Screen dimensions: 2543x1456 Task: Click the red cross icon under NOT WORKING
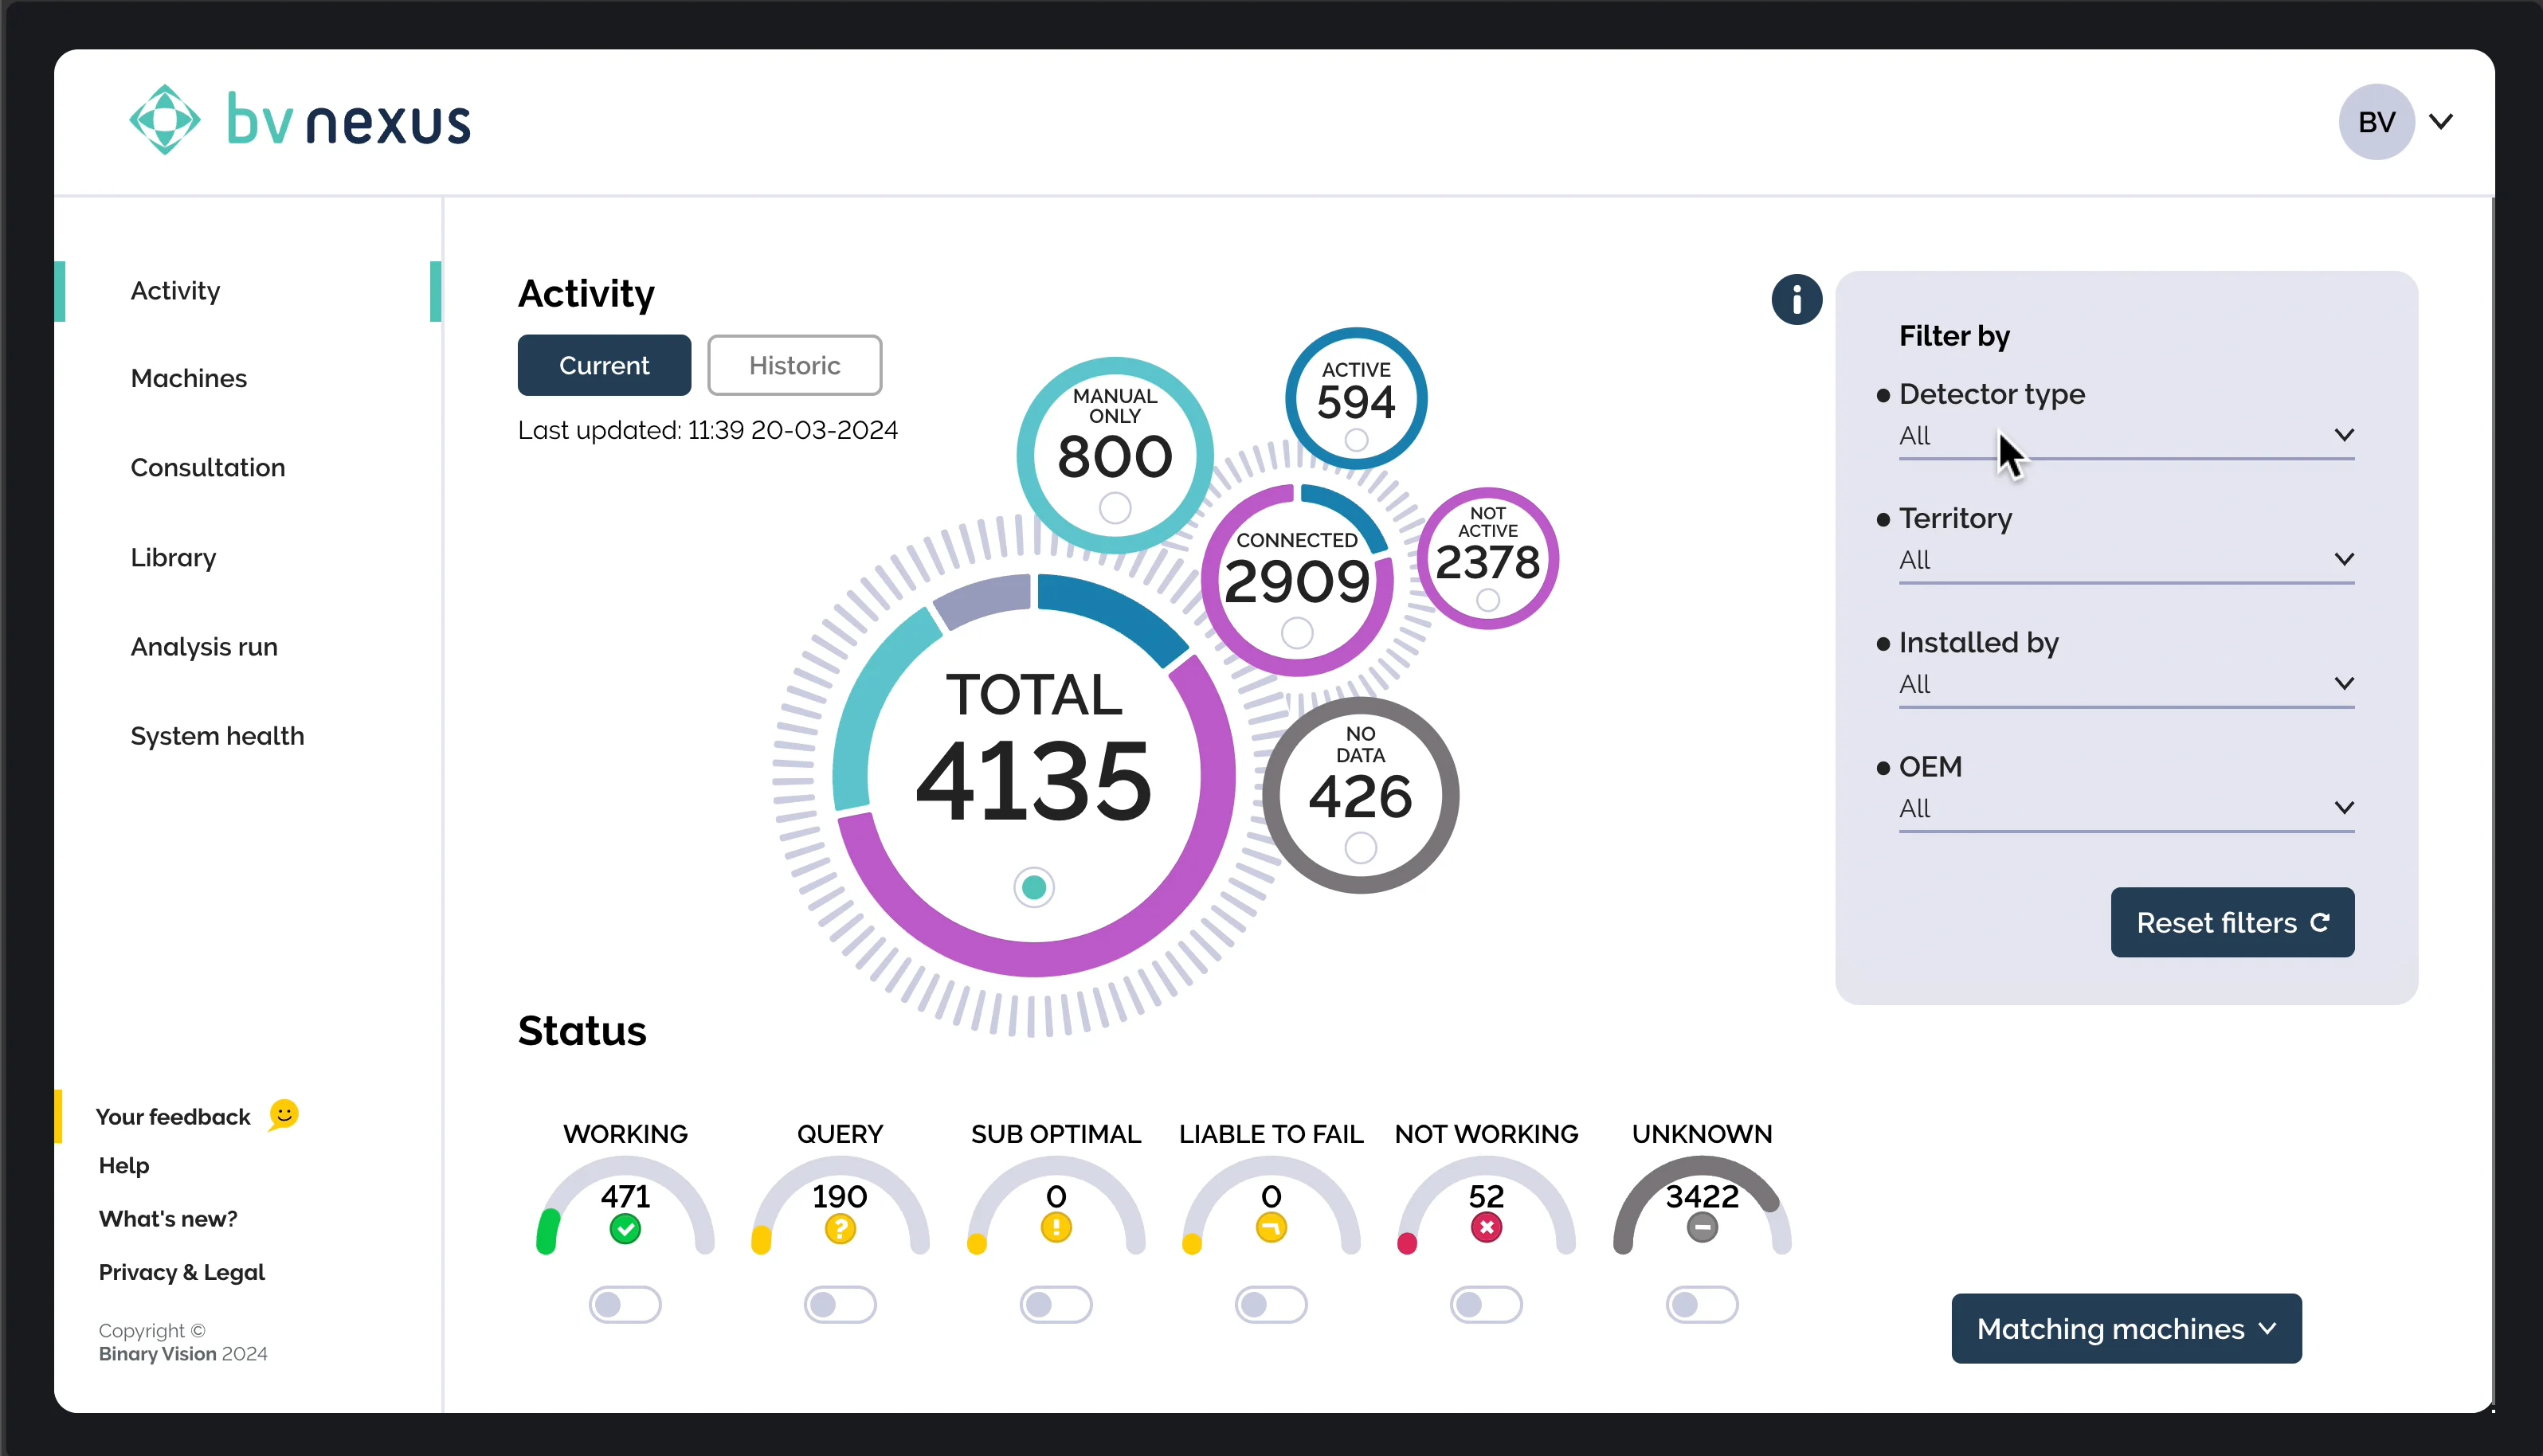[x=1486, y=1227]
